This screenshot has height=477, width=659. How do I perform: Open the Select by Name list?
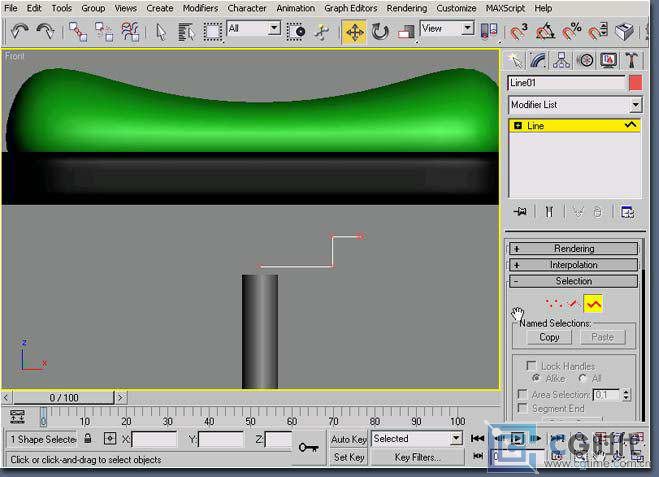186,32
